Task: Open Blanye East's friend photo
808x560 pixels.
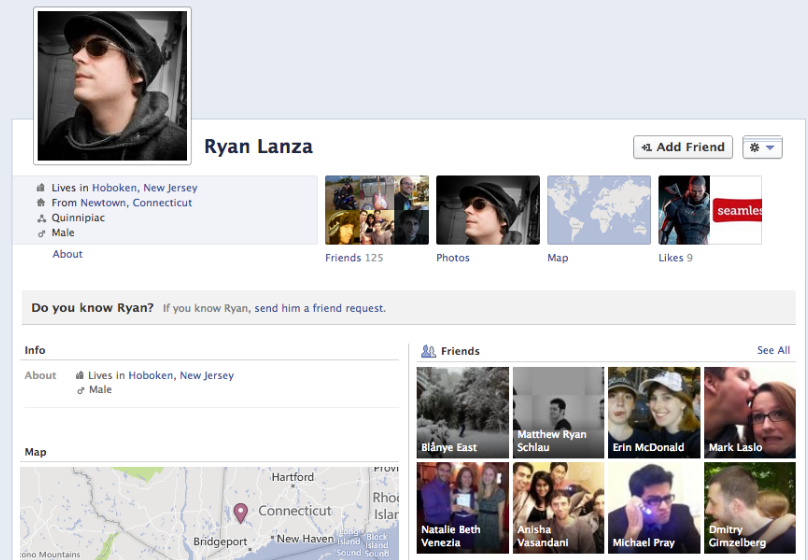Action: (462, 412)
